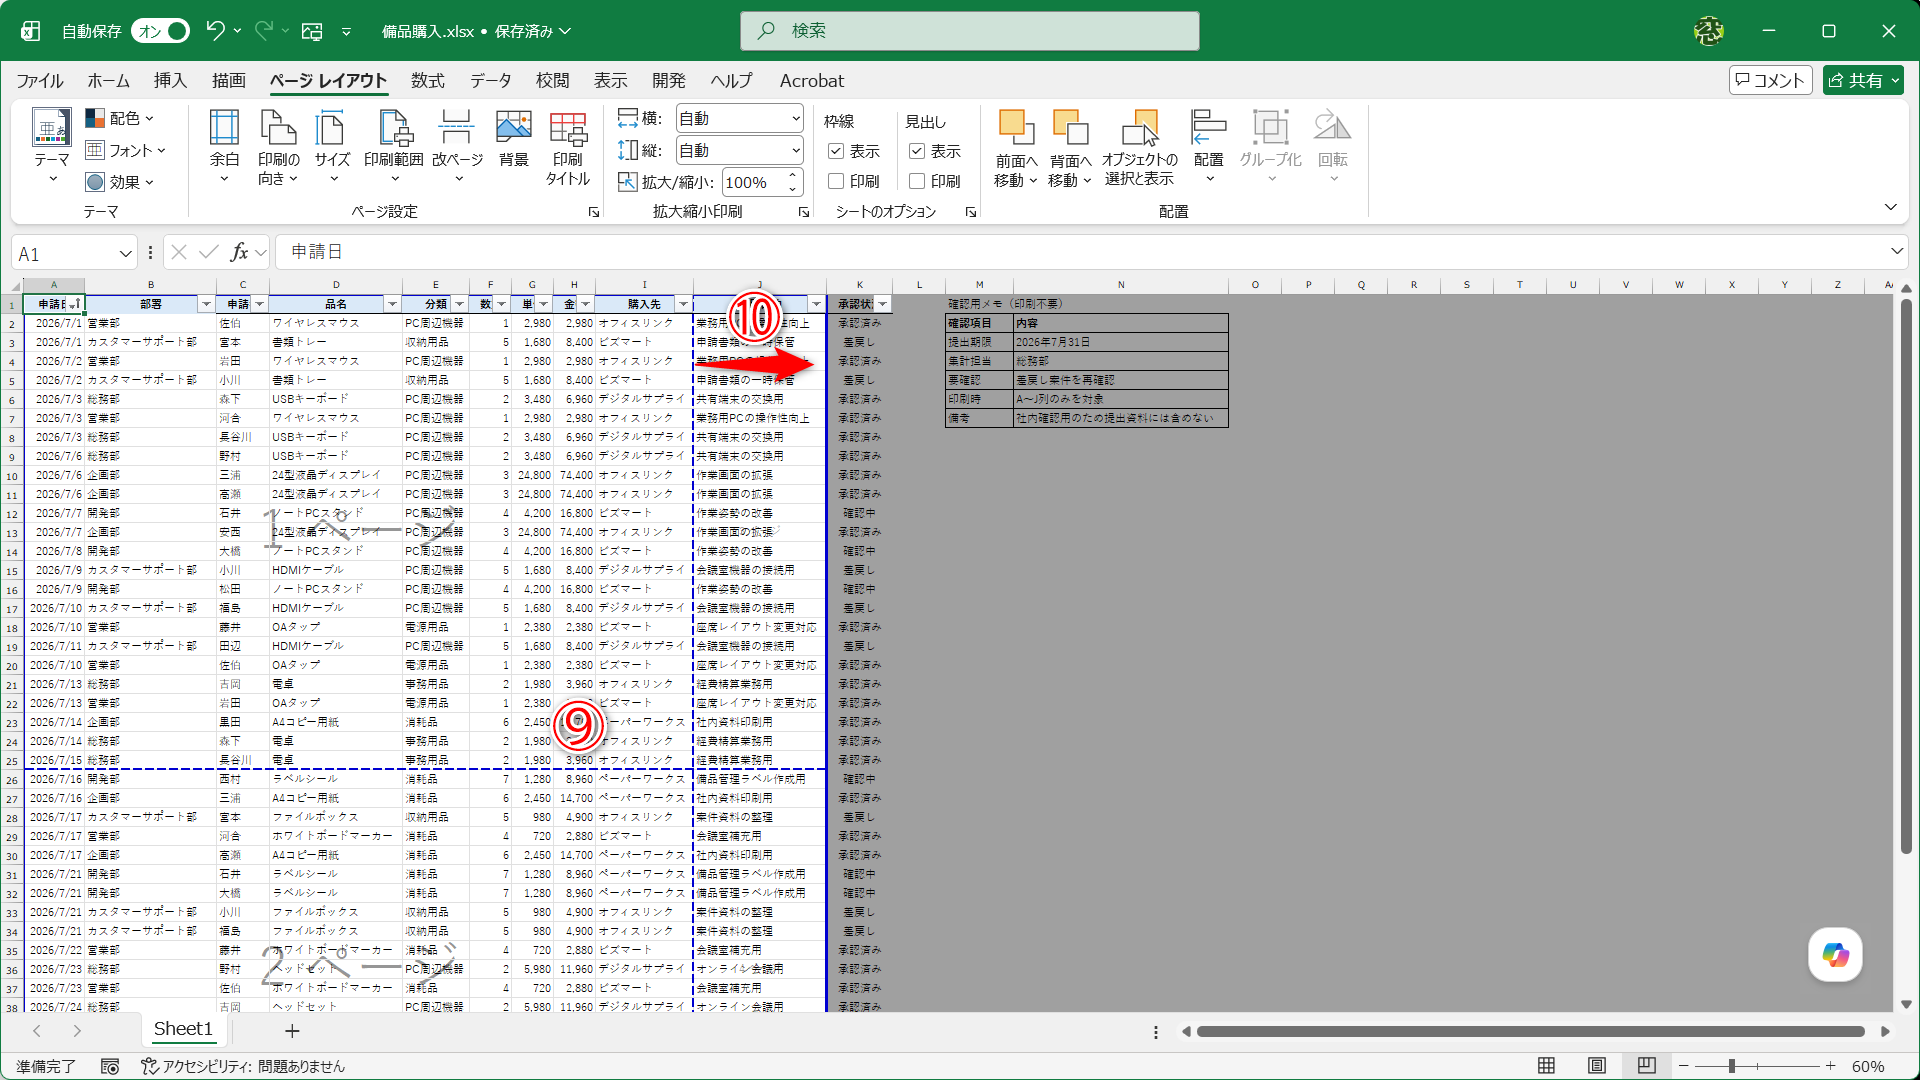The height and width of the screenshot is (1080, 1920).
Task: Click the user account avatar
Action: tap(1709, 31)
